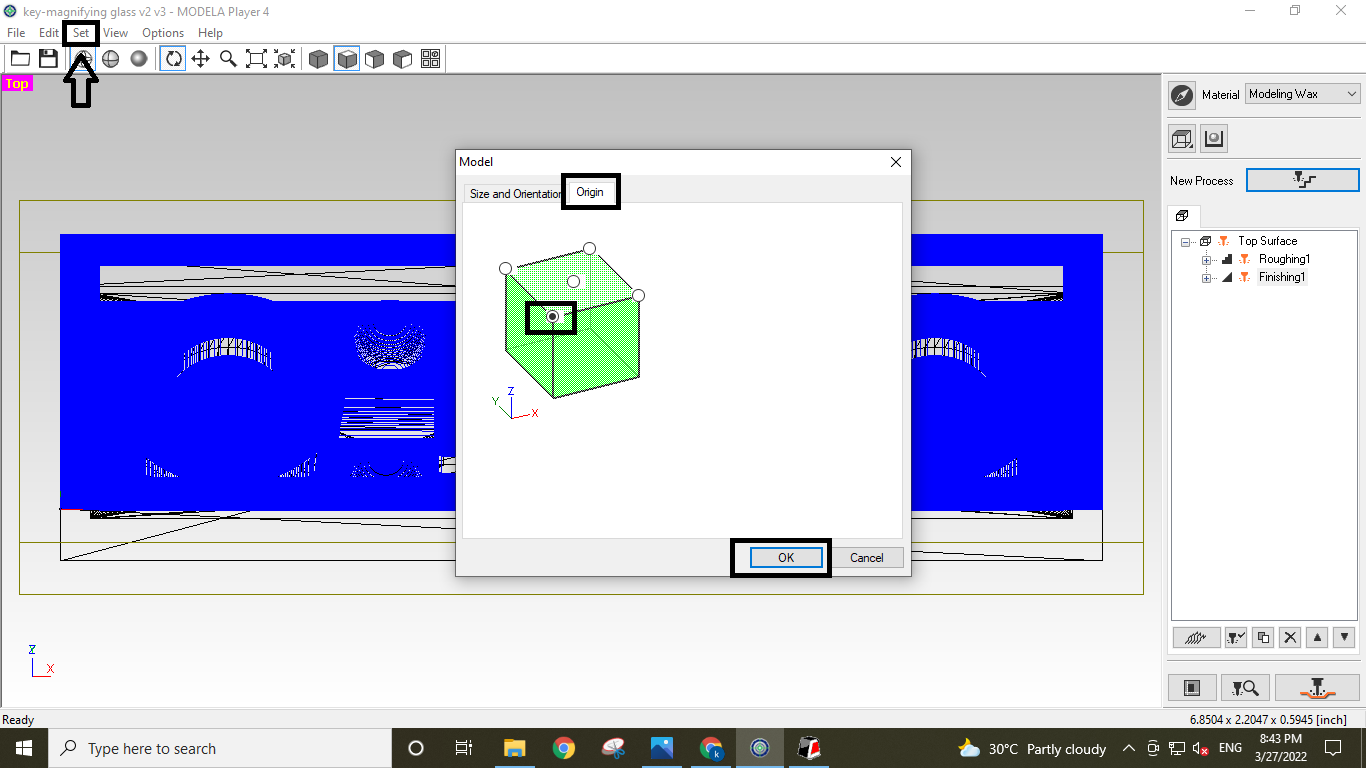Open the Modeling Form icon in right panel

[x=1214, y=139]
